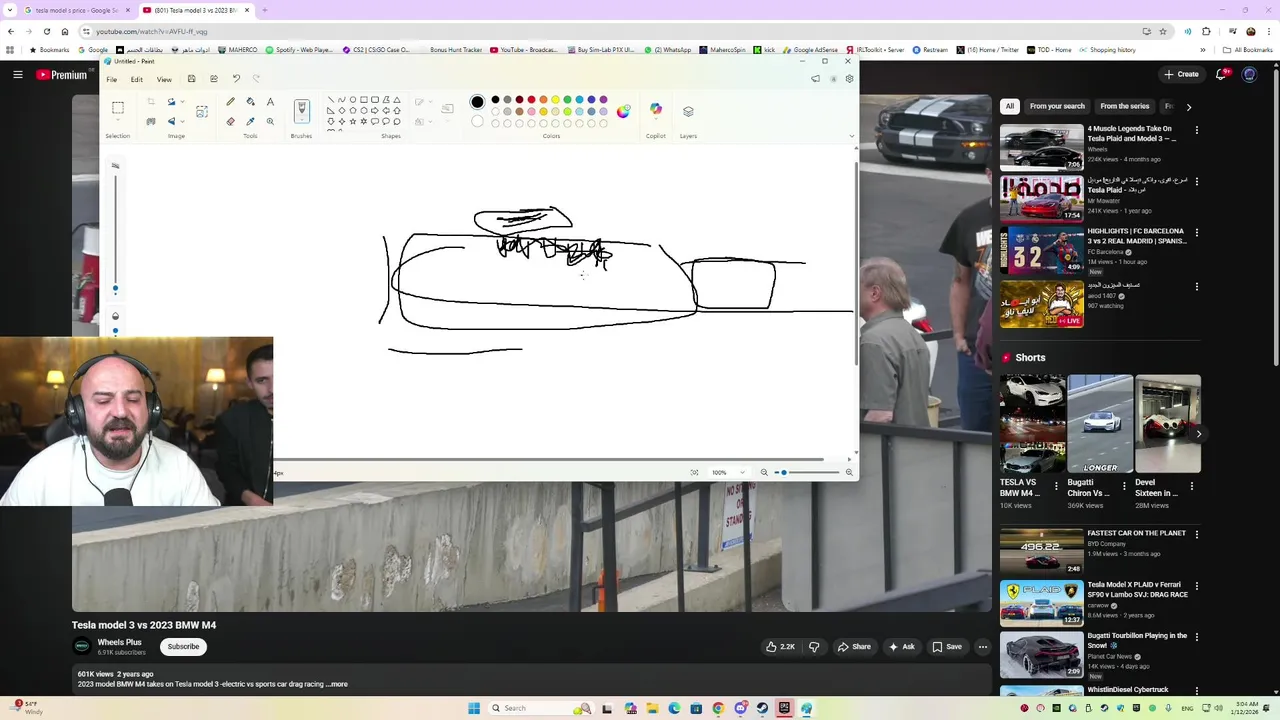Choose the rectangular Selection tool

click(x=118, y=108)
